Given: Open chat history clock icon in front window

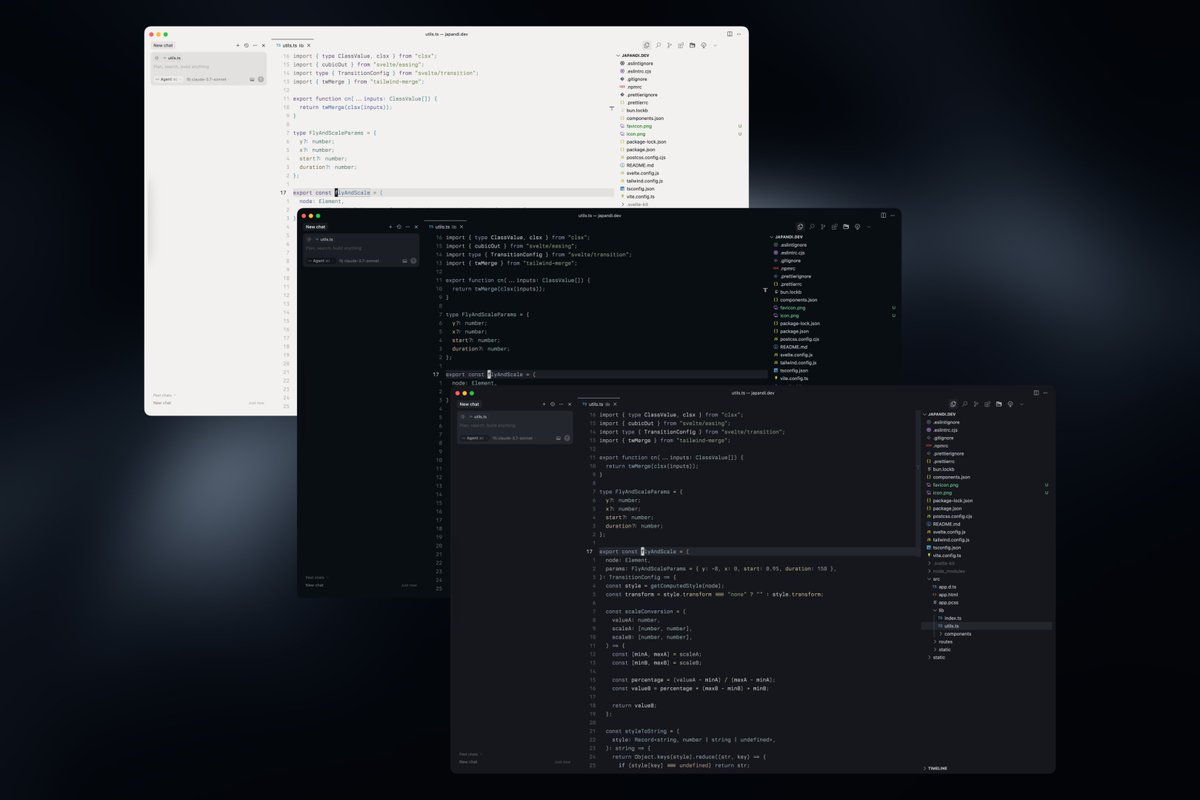Looking at the screenshot, I should pos(552,404).
